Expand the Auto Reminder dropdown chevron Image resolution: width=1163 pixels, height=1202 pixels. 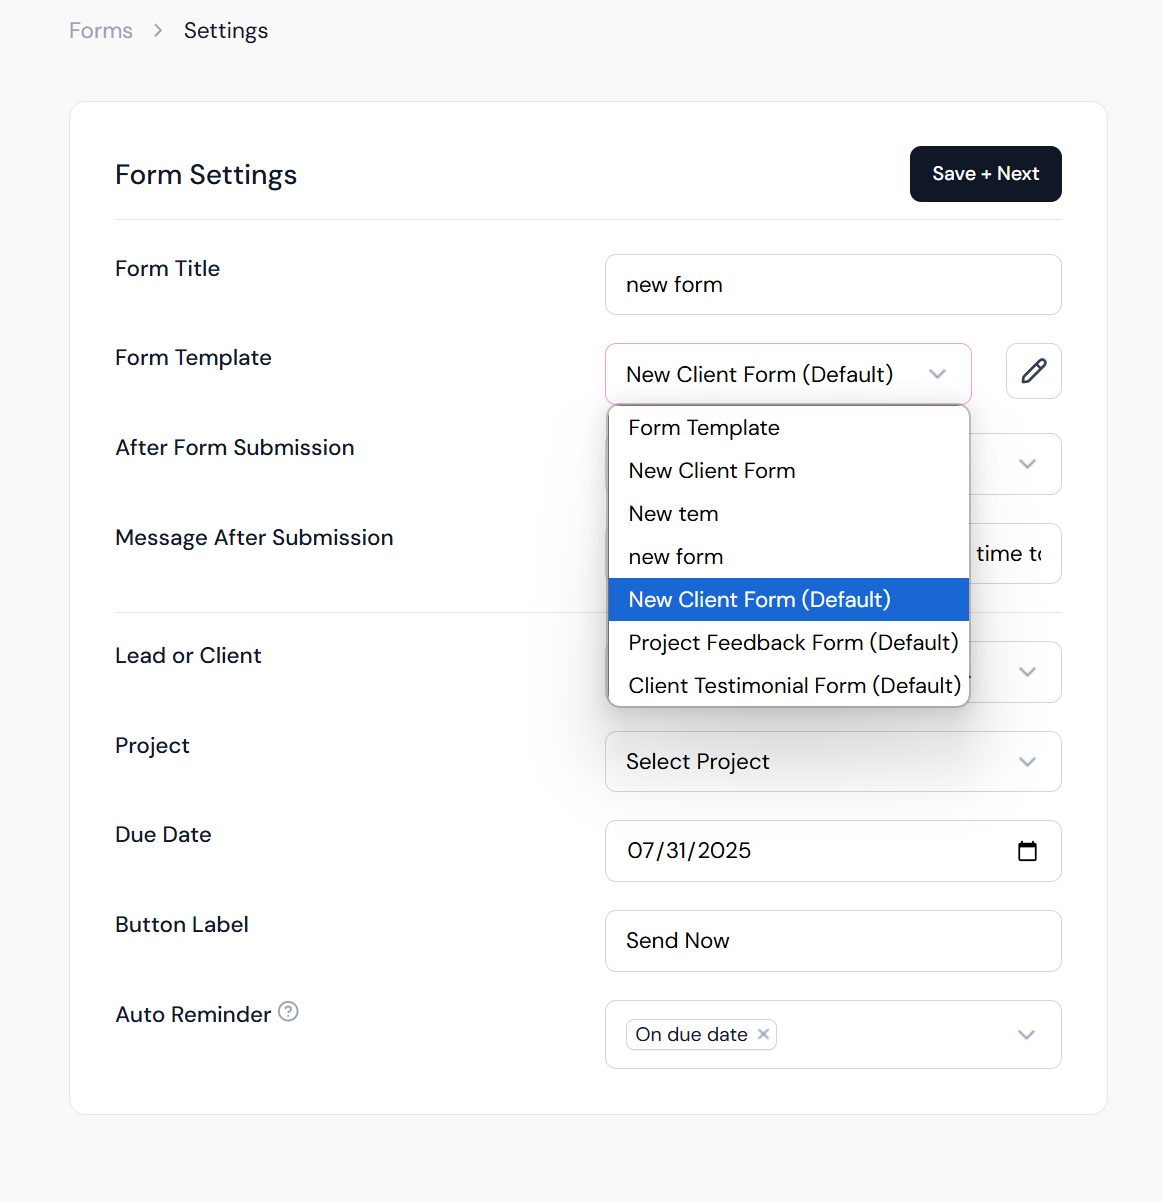(1026, 1035)
